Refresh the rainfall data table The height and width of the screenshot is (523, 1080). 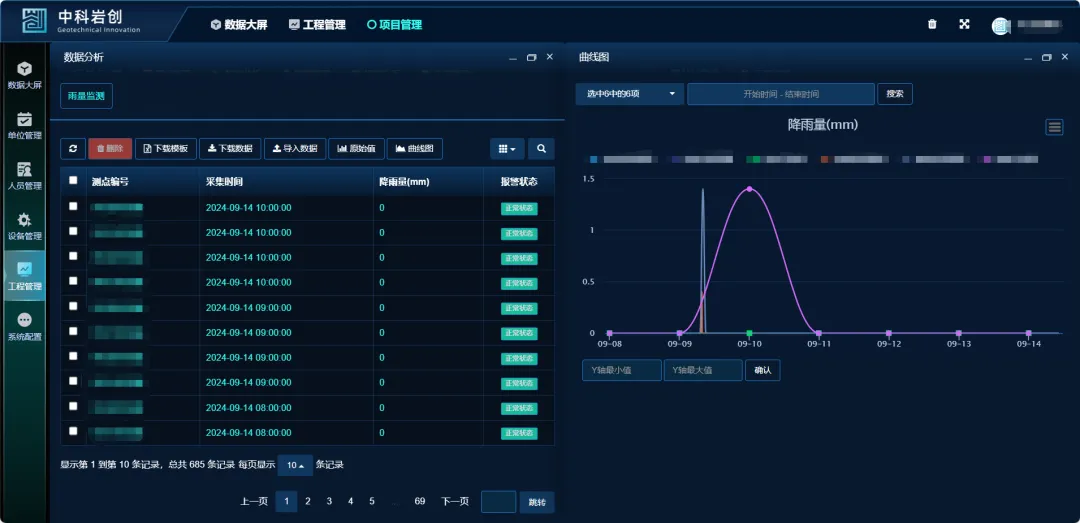[73, 148]
